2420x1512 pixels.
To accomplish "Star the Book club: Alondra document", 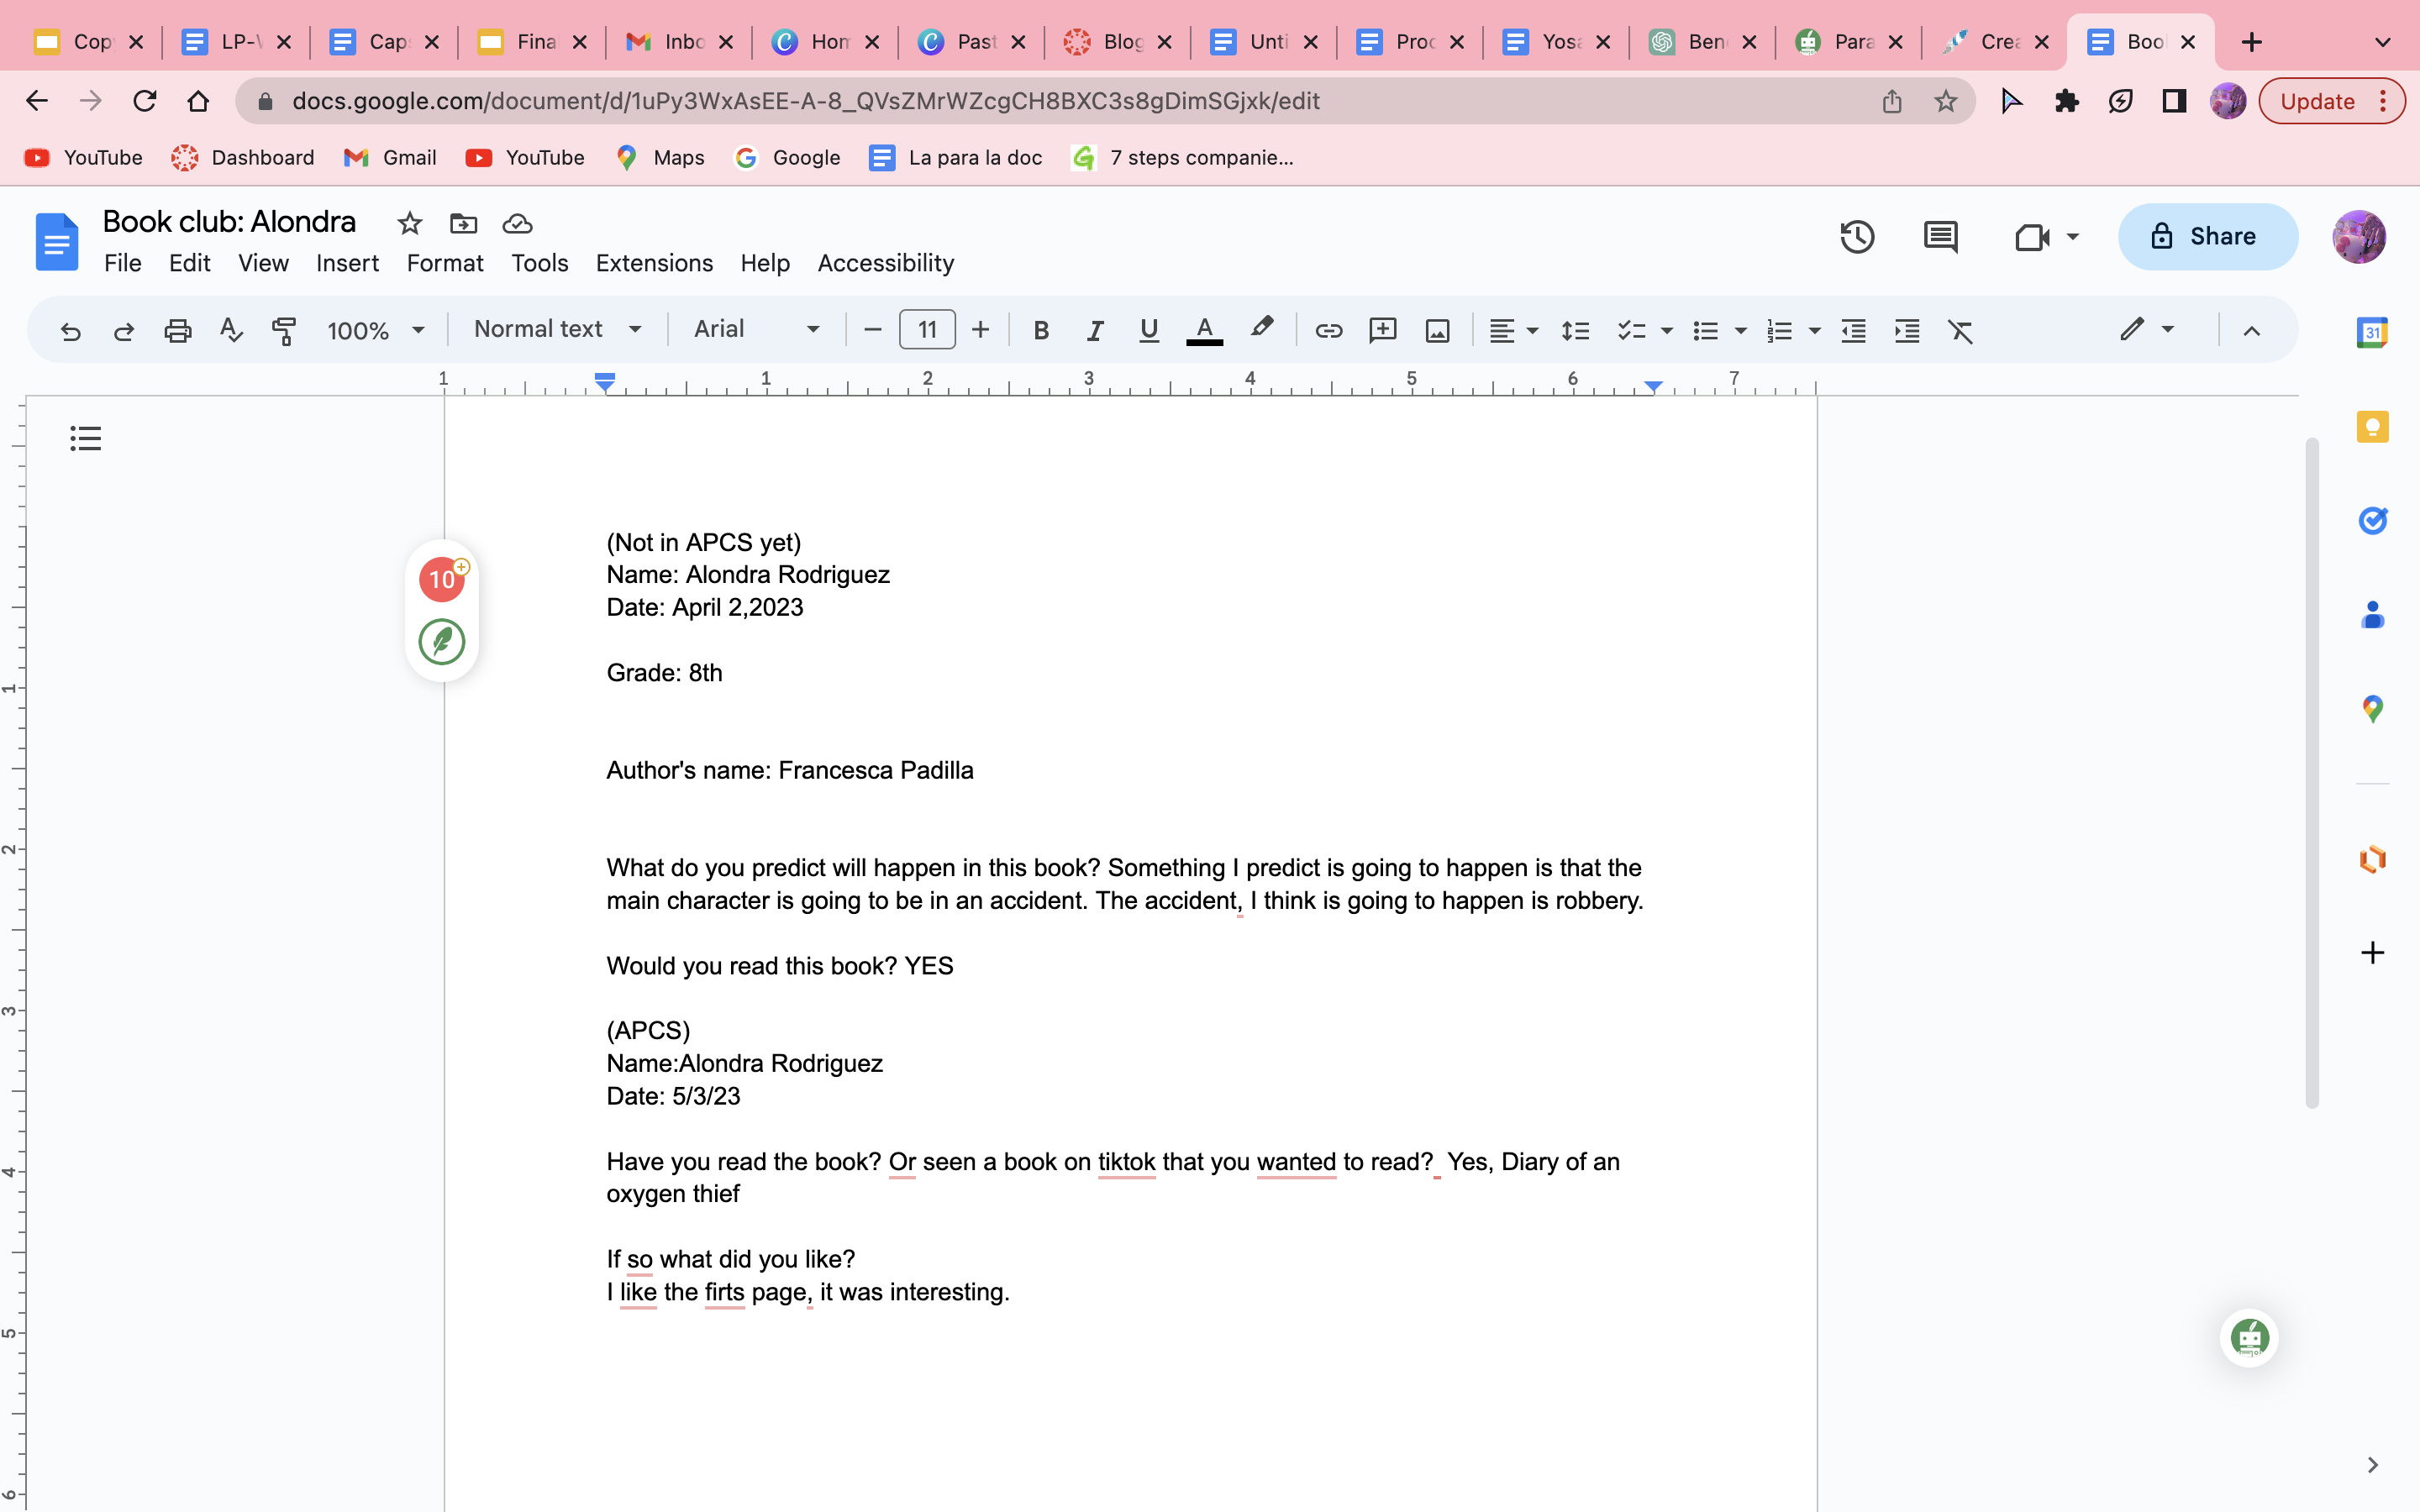I will point(409,223).
